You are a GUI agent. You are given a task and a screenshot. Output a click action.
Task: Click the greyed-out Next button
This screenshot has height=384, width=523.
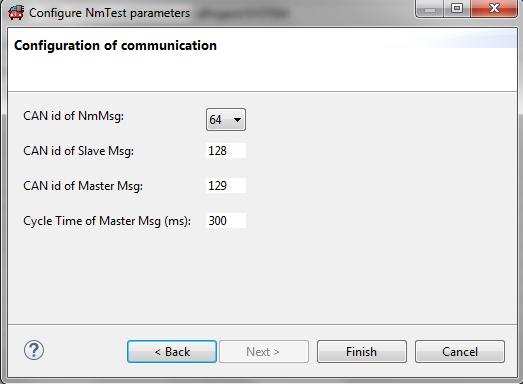264,352
